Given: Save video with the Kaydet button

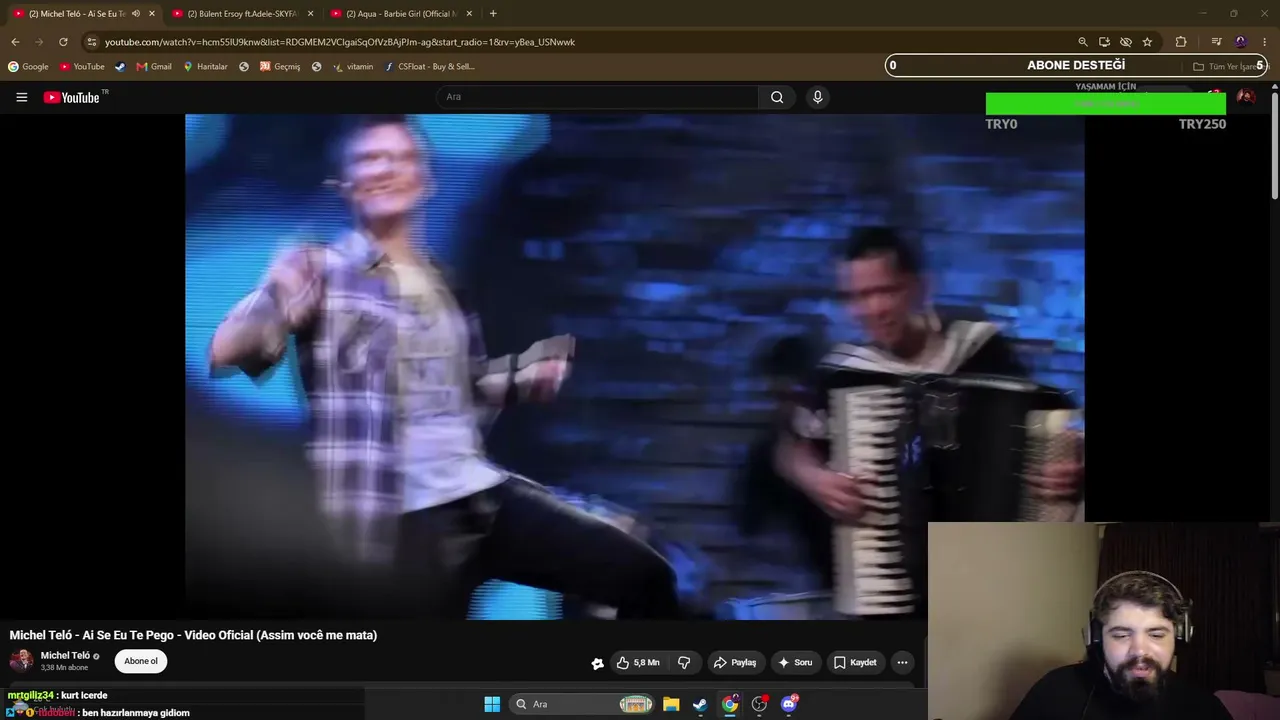Looking at the screenshot, I should 855,662.
